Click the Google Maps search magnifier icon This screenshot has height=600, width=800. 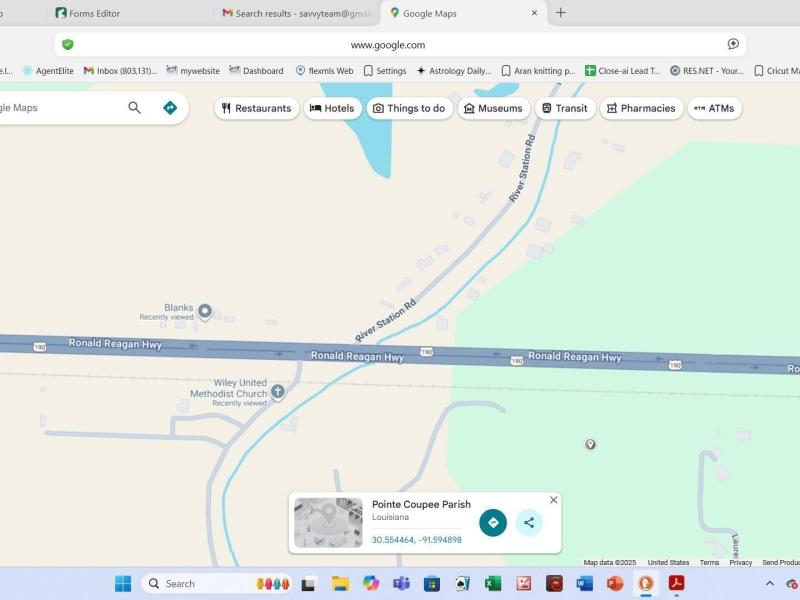[134, 108]
